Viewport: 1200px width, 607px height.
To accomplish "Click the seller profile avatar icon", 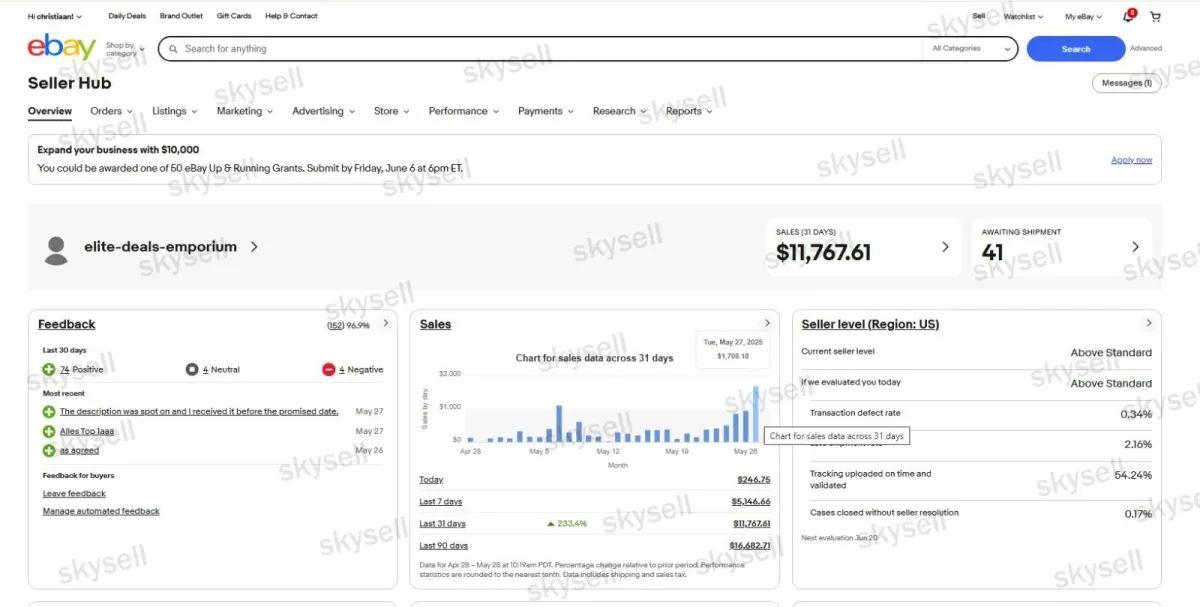I will click(x=56, y=250).
